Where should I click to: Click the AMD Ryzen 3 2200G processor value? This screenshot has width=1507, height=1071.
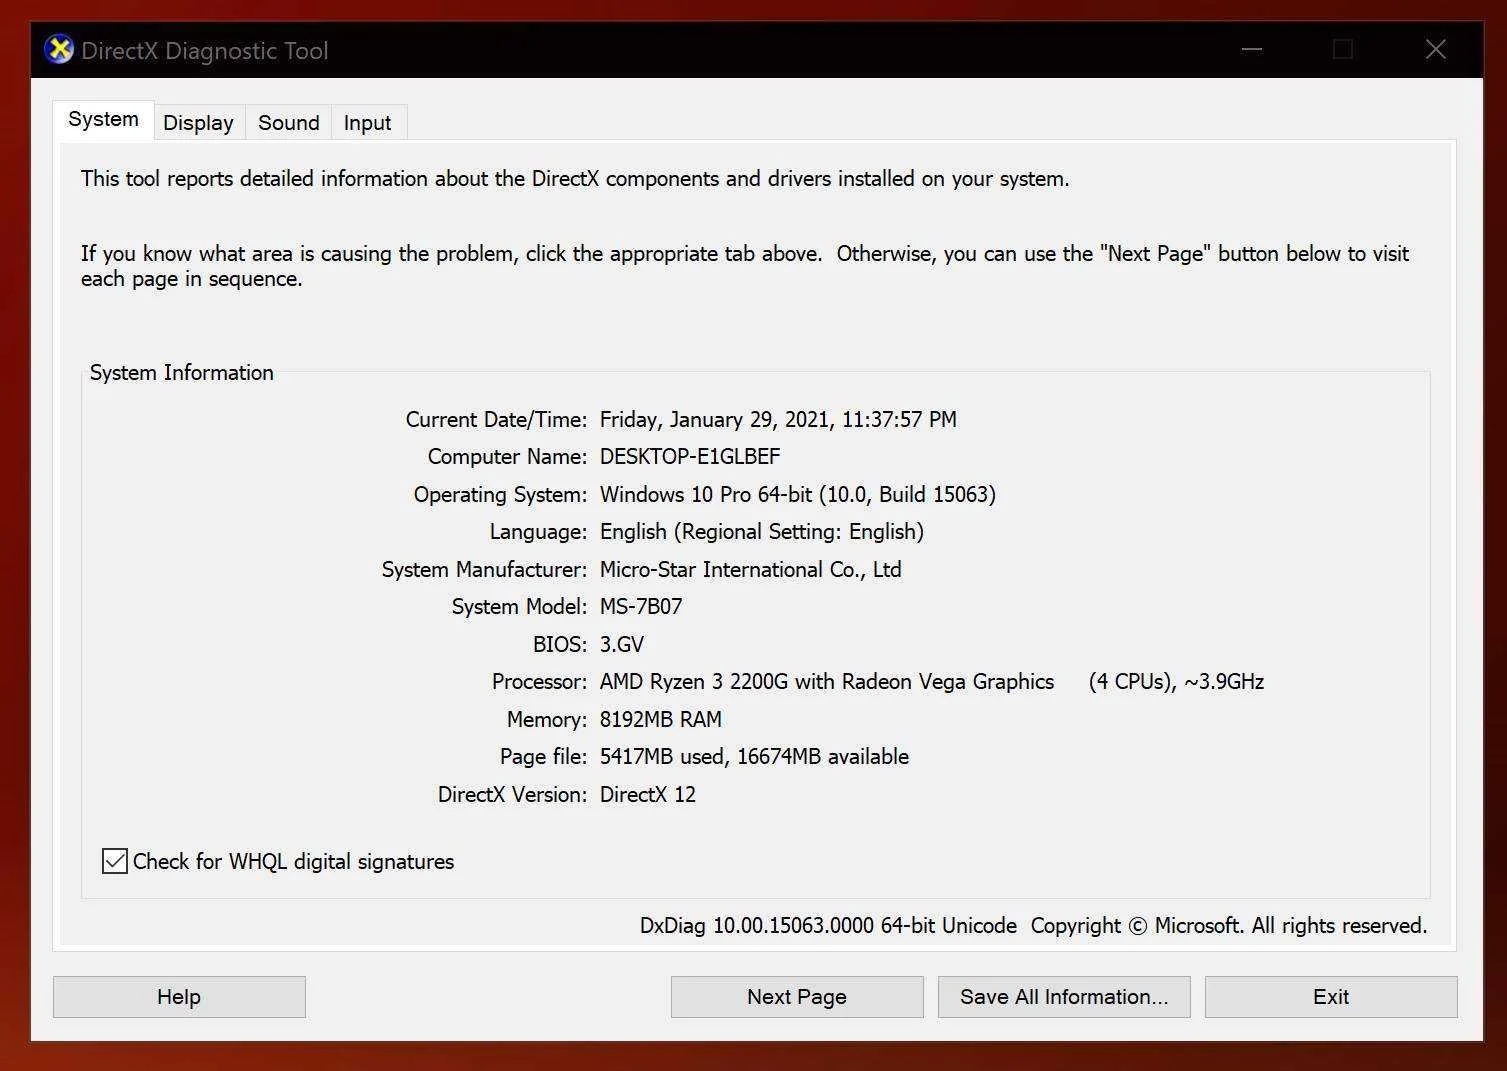pyautogui.click(x=932, y=681)
